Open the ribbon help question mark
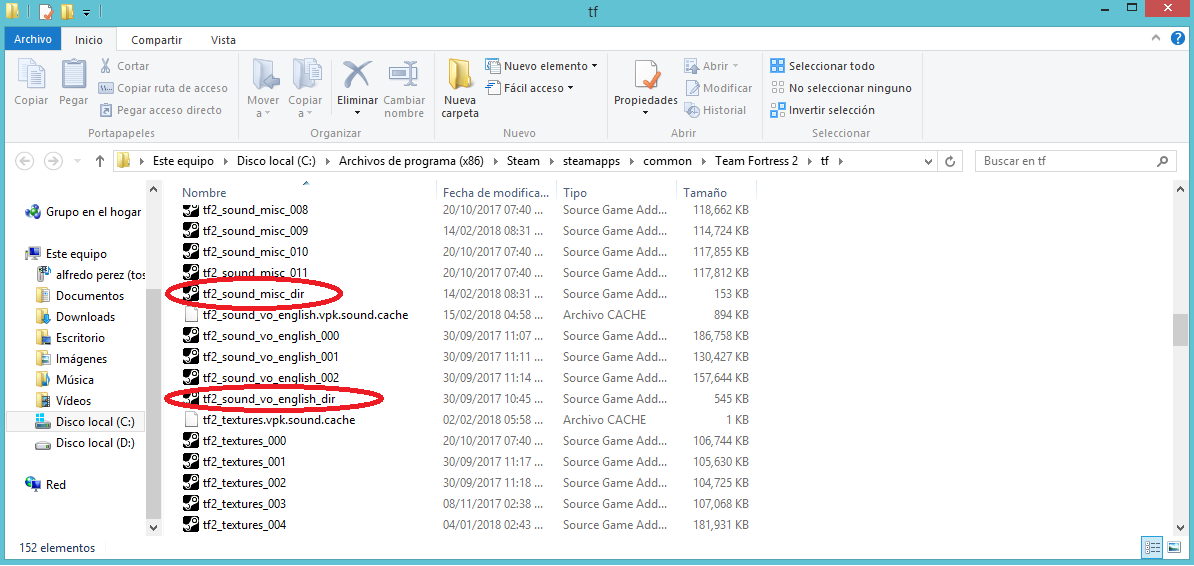1194x566 pixels. (x=1177, y=37)
